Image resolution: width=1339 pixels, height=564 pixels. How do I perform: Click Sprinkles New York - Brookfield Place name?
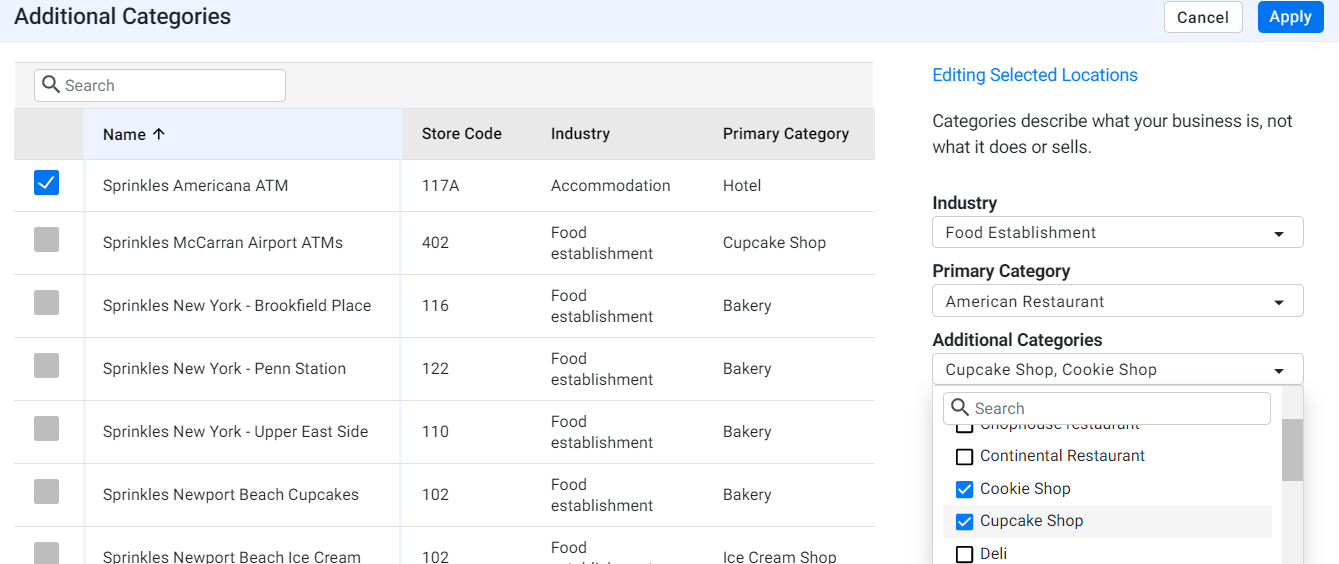click(237, 306)
